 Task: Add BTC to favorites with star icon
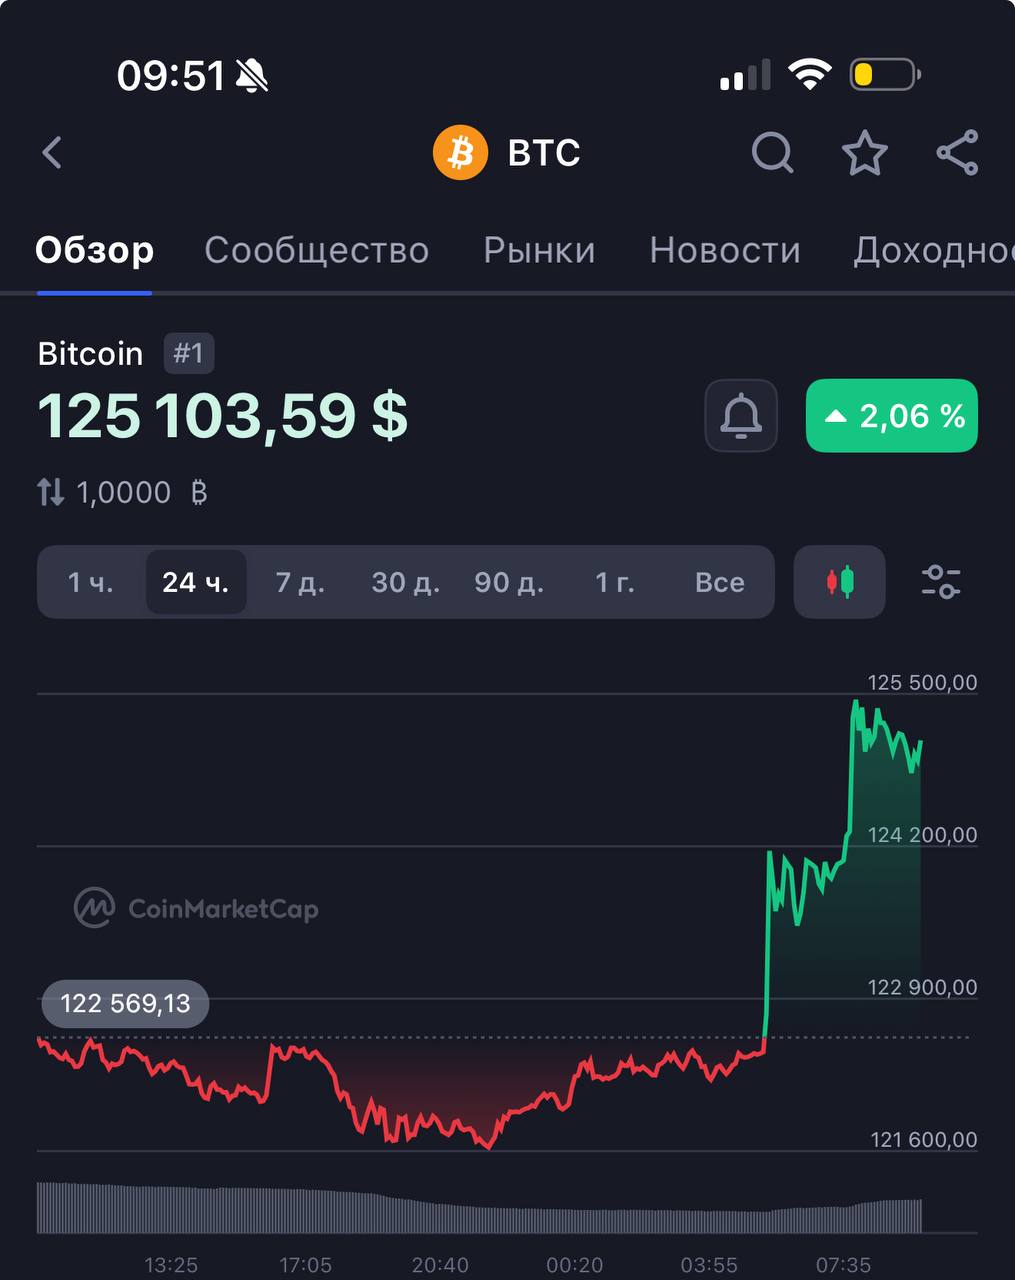864,153
